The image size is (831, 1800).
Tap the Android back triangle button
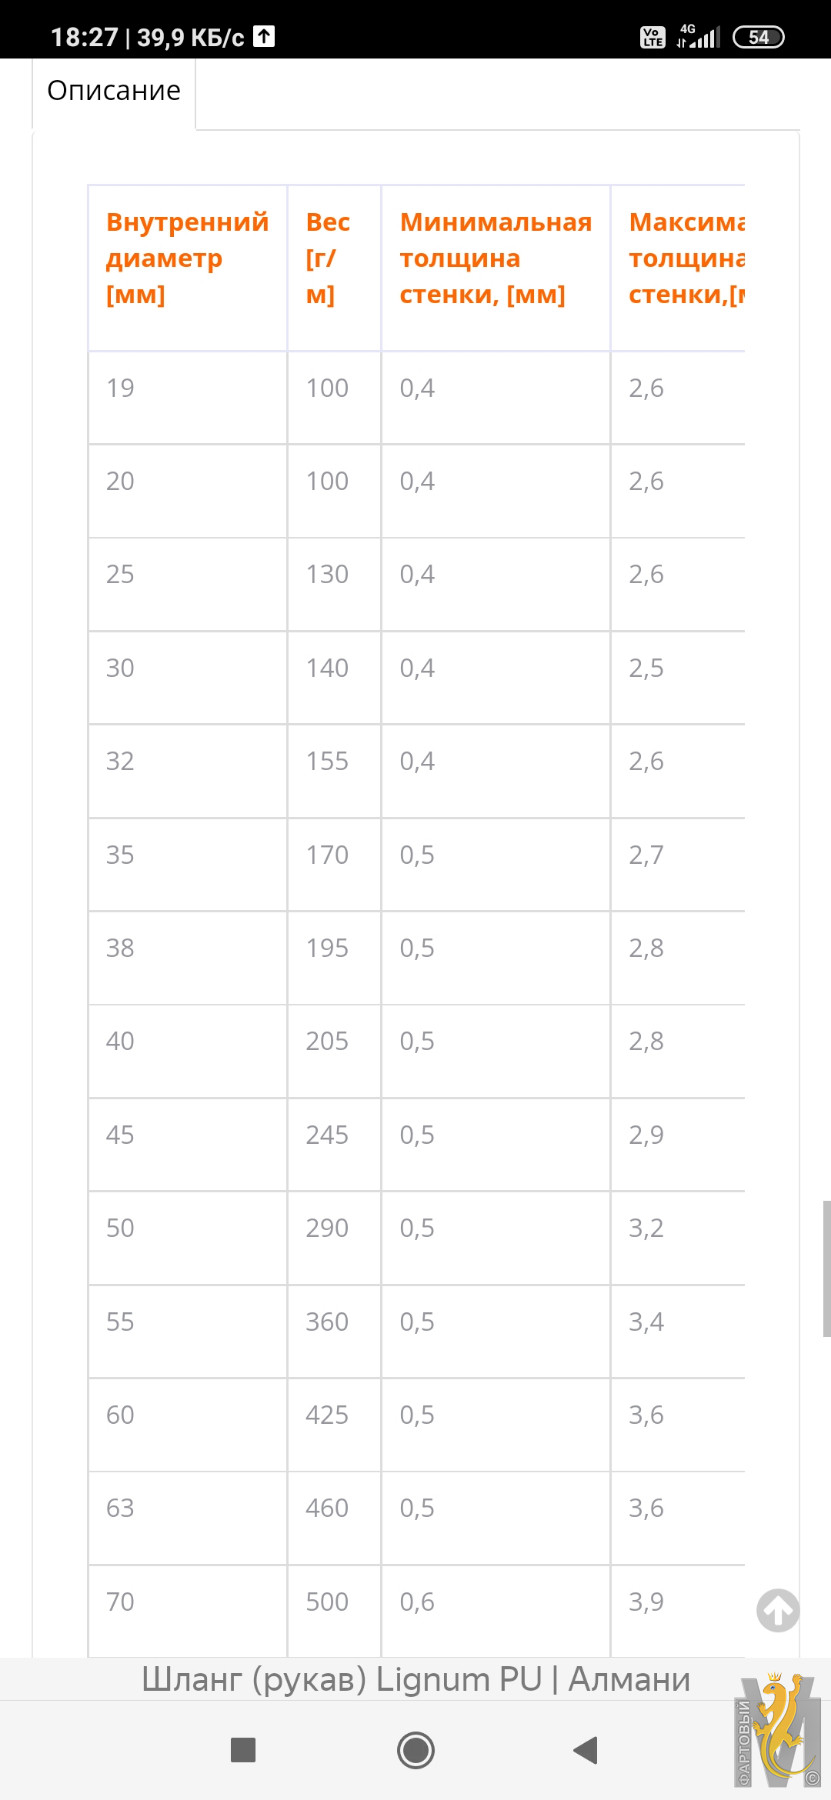[x=585, y=1750]
